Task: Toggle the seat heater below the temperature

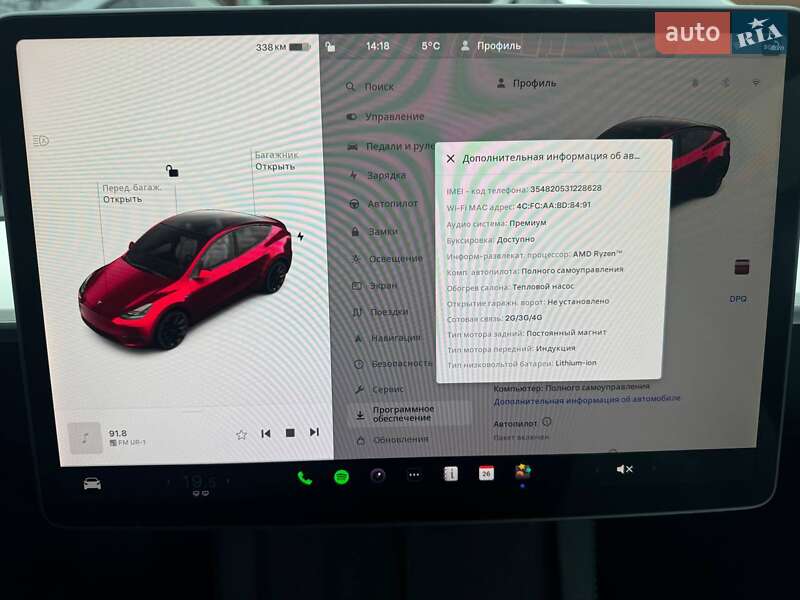Action: click(x=198, y=492)
